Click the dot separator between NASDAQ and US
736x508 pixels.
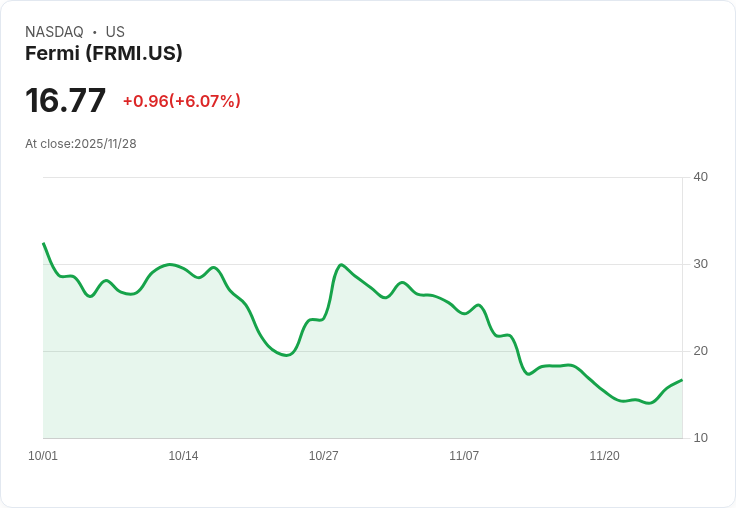pyautogui.click(x=95, y=32)
